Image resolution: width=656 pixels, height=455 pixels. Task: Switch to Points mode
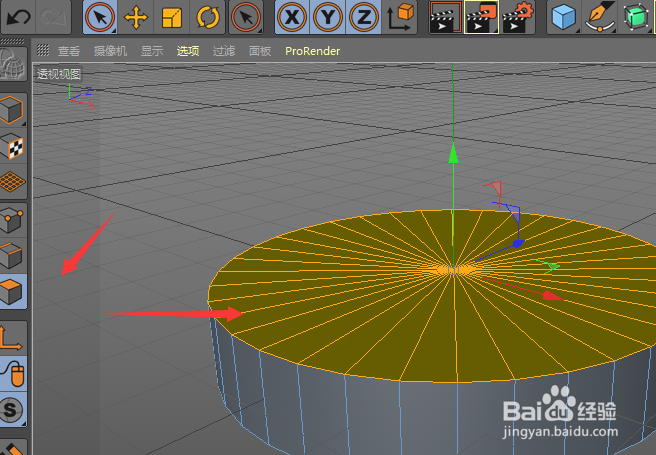click(13, 220)
